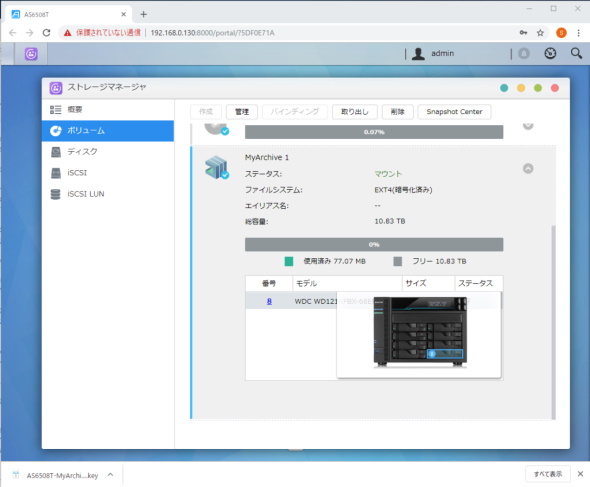Screen dimensions: 590x487
Task: Close Storage Manager with red button
Action: pos(555,88)
